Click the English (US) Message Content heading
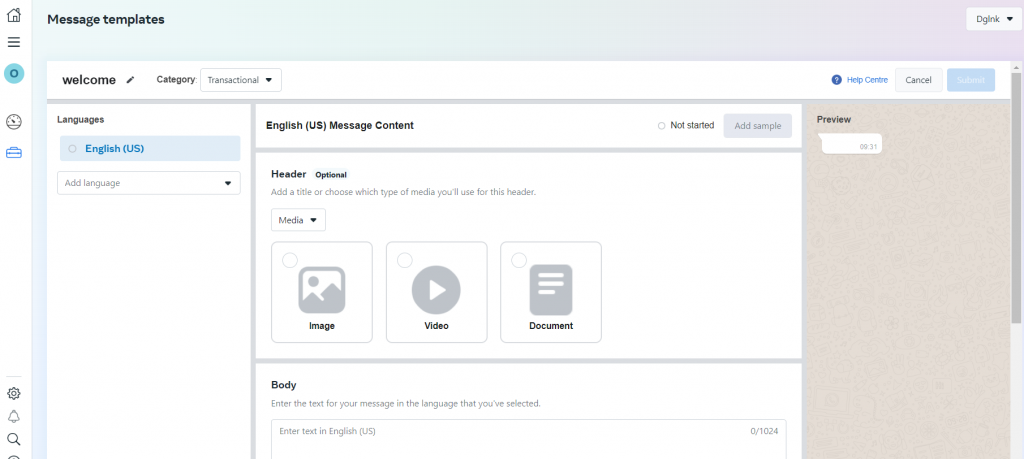Screen dimensions: 1024x459 pyautogui.click(x=340, y=125)
